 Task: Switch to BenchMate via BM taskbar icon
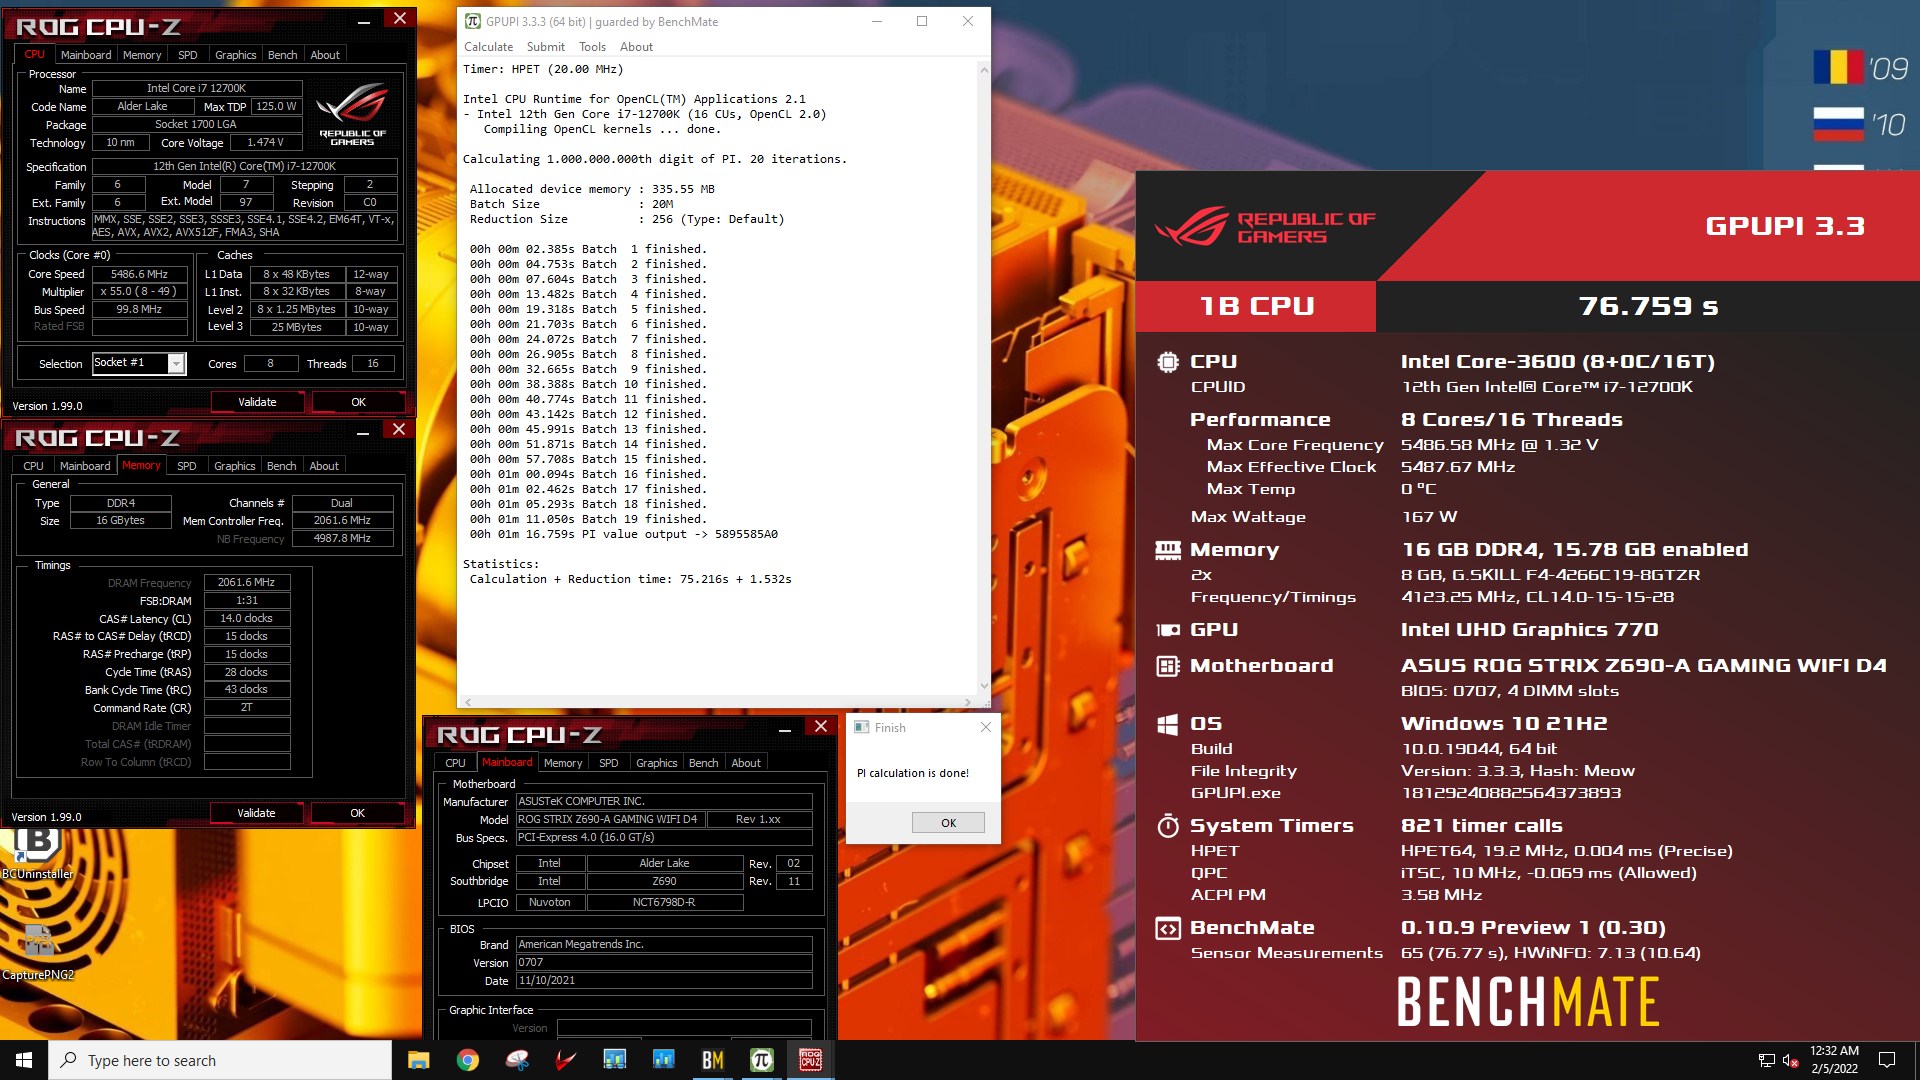pyautogui.click(x=712, y=1060)
